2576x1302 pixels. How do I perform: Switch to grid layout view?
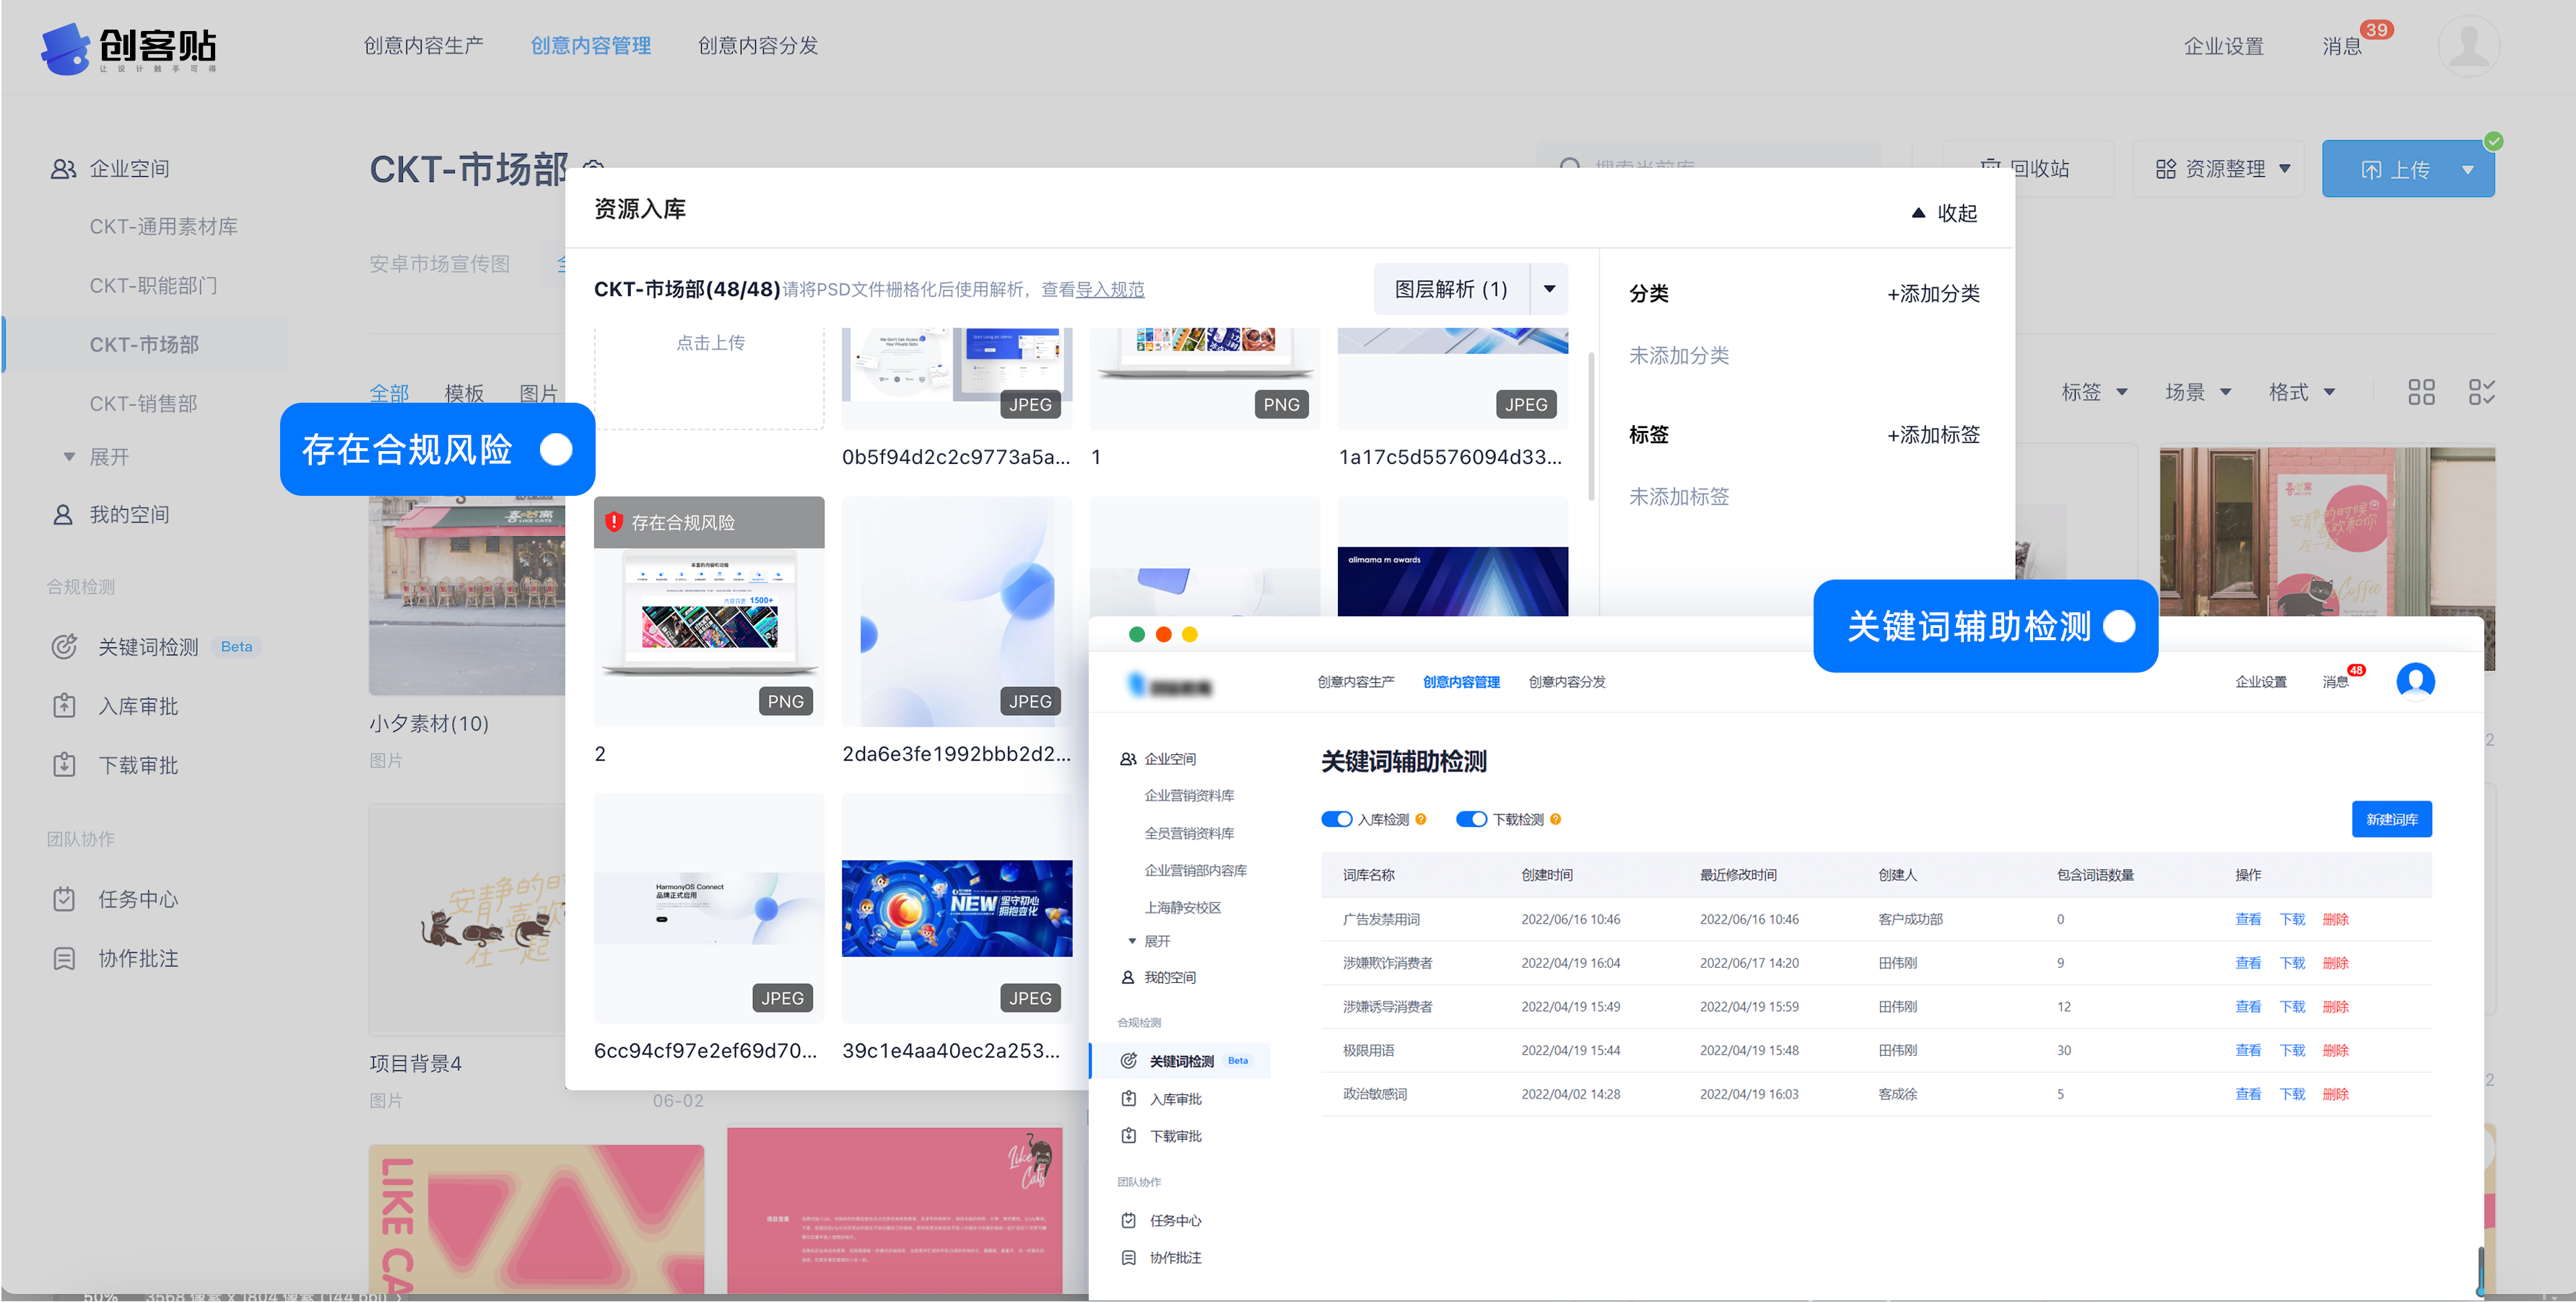pos(2421,392)
